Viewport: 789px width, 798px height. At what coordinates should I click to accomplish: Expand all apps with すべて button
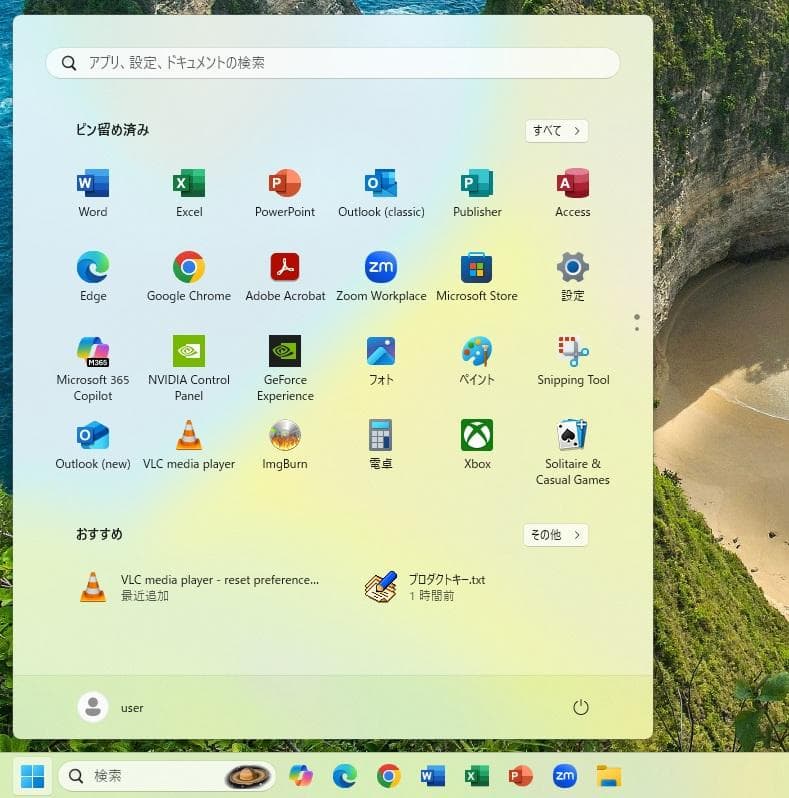556,131
